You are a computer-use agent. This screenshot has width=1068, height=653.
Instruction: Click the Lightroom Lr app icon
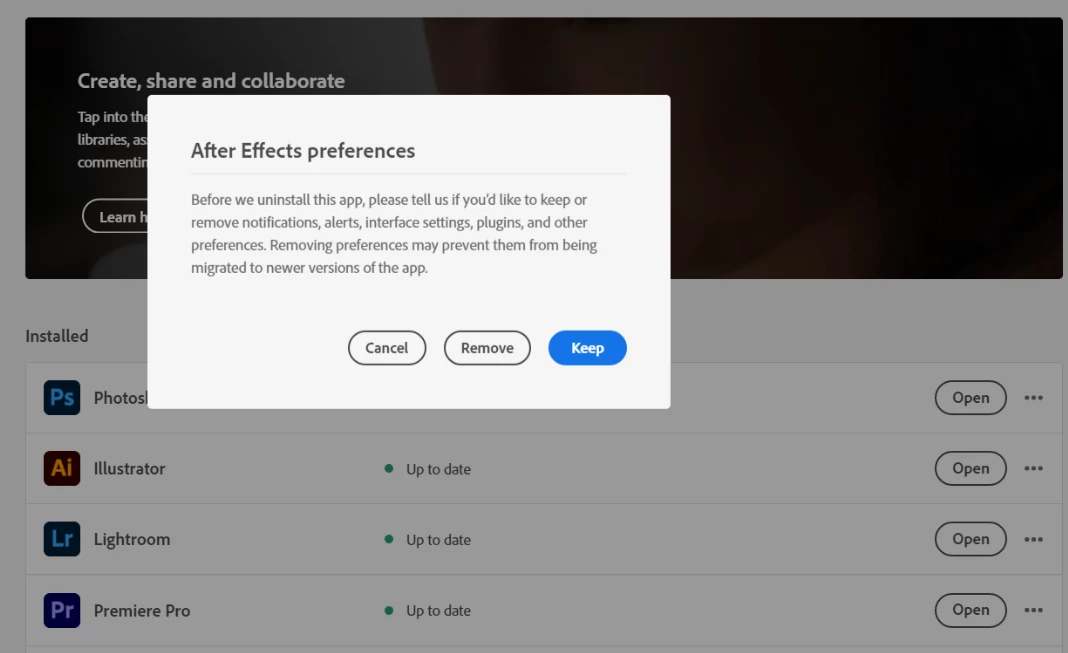pyautogui.click(x=62, y=539)
